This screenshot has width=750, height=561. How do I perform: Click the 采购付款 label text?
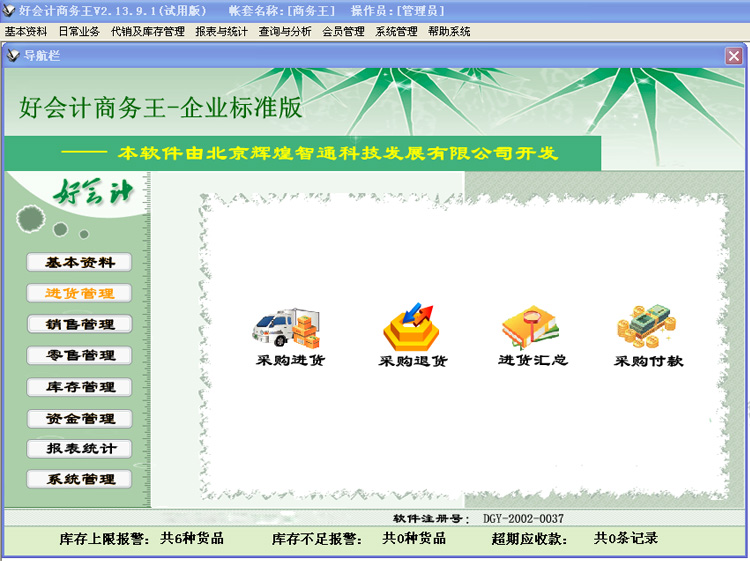[x=649, y=361]
